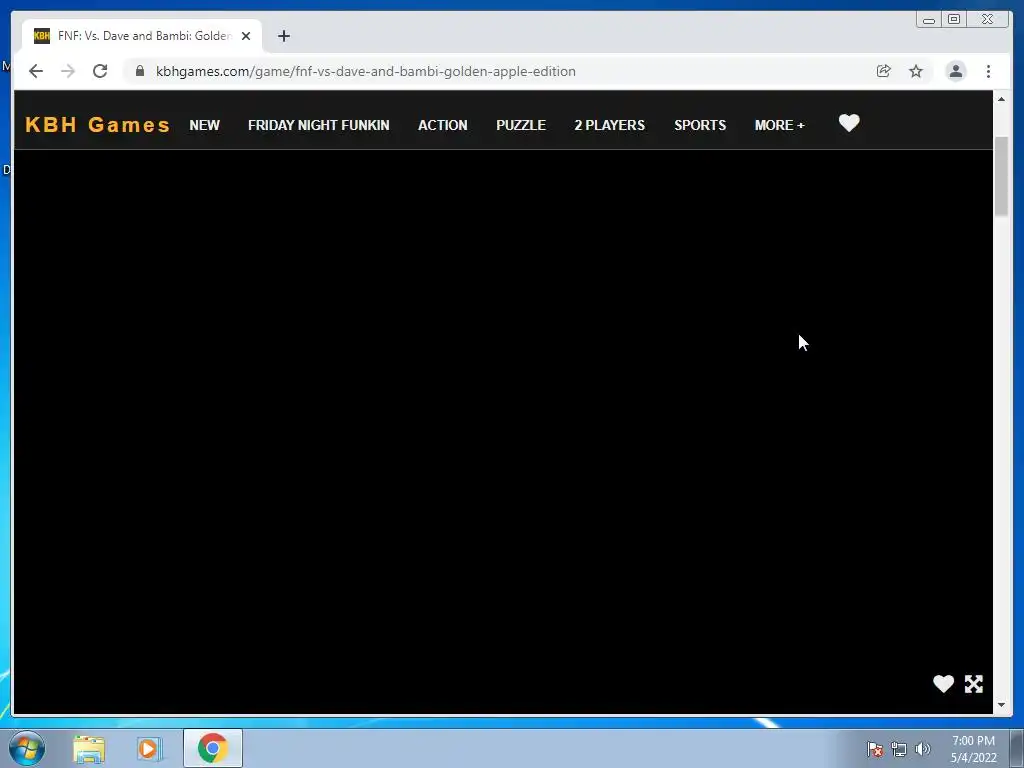Expand the MORE + menu

780,125
